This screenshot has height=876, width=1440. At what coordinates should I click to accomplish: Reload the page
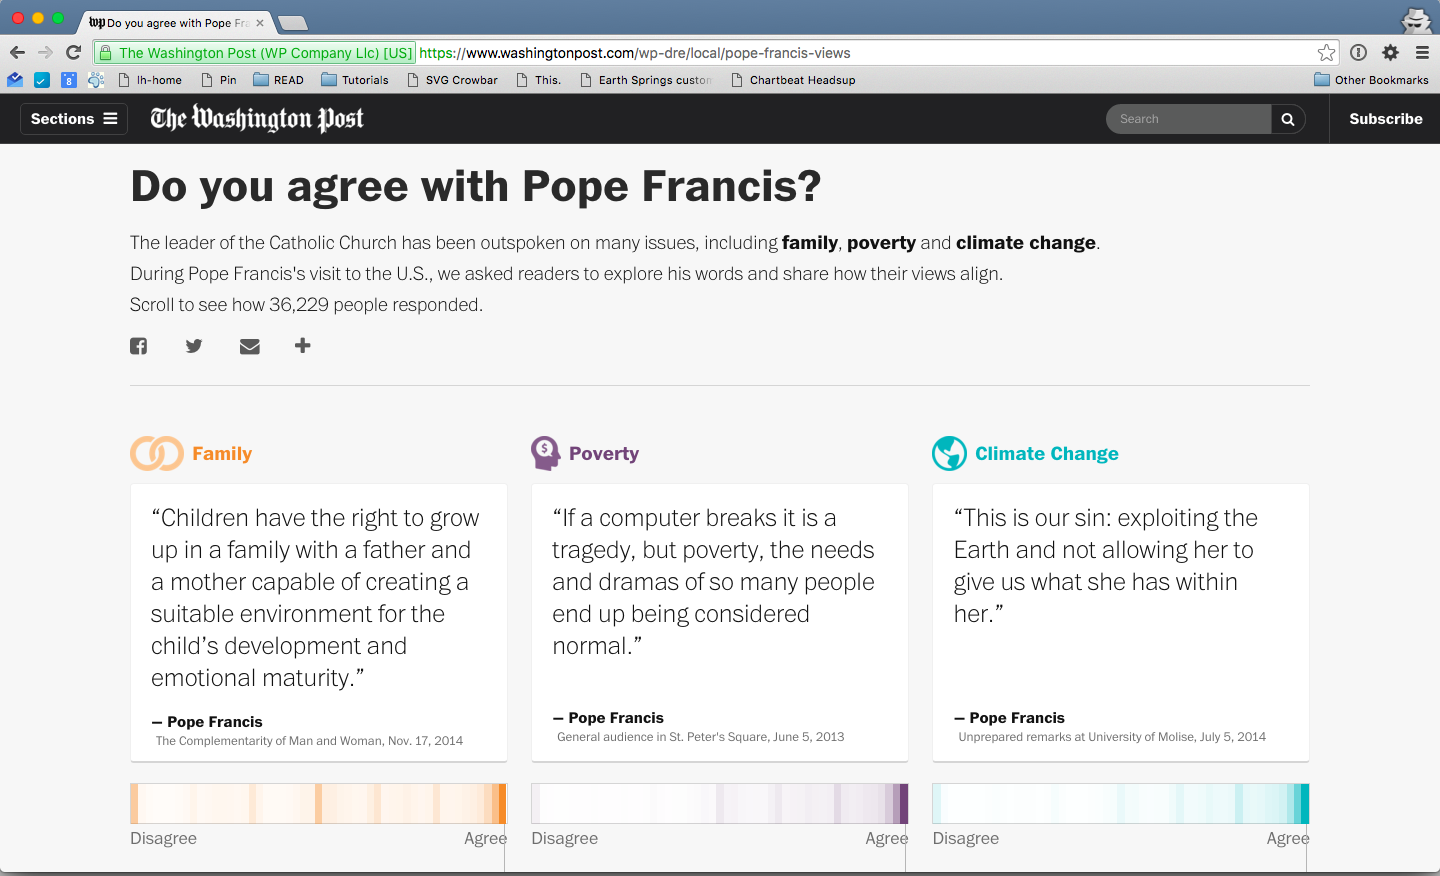tap(73, 53)
